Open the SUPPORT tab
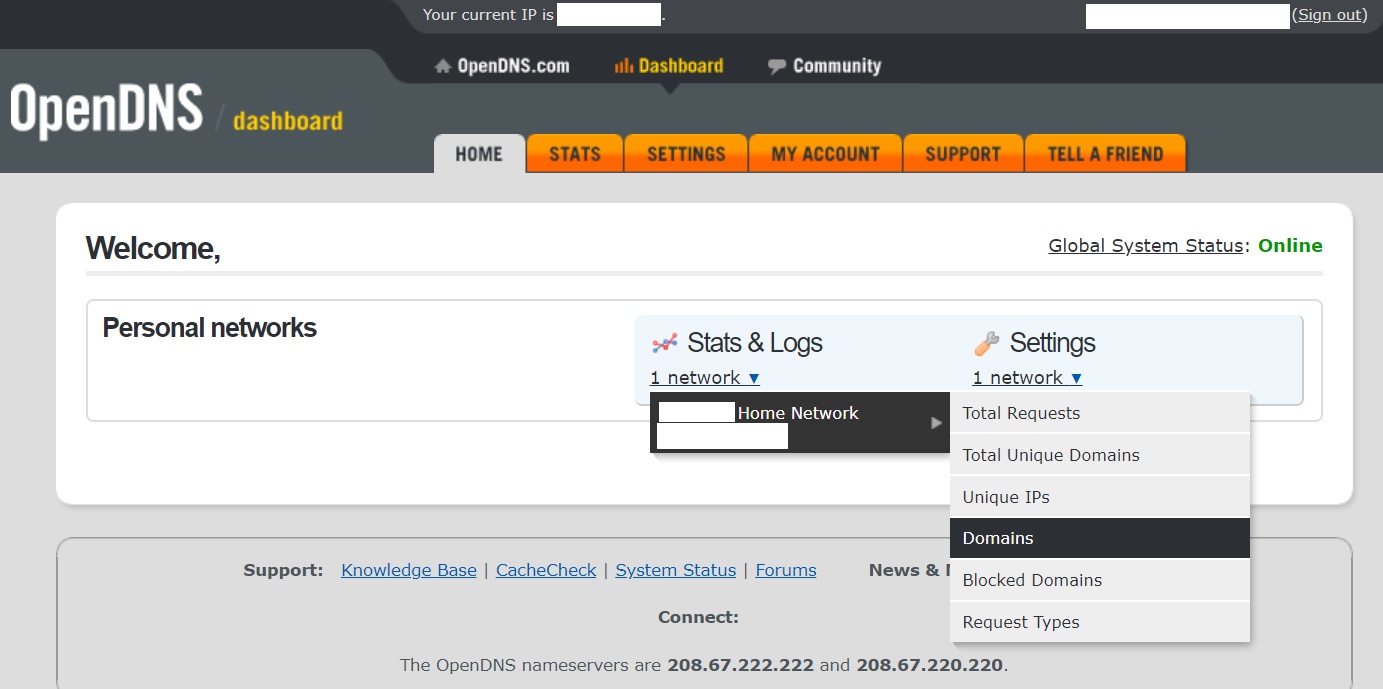Image resolution: width=1383 pixels, height=689 pixels. (x=963, y=154)
